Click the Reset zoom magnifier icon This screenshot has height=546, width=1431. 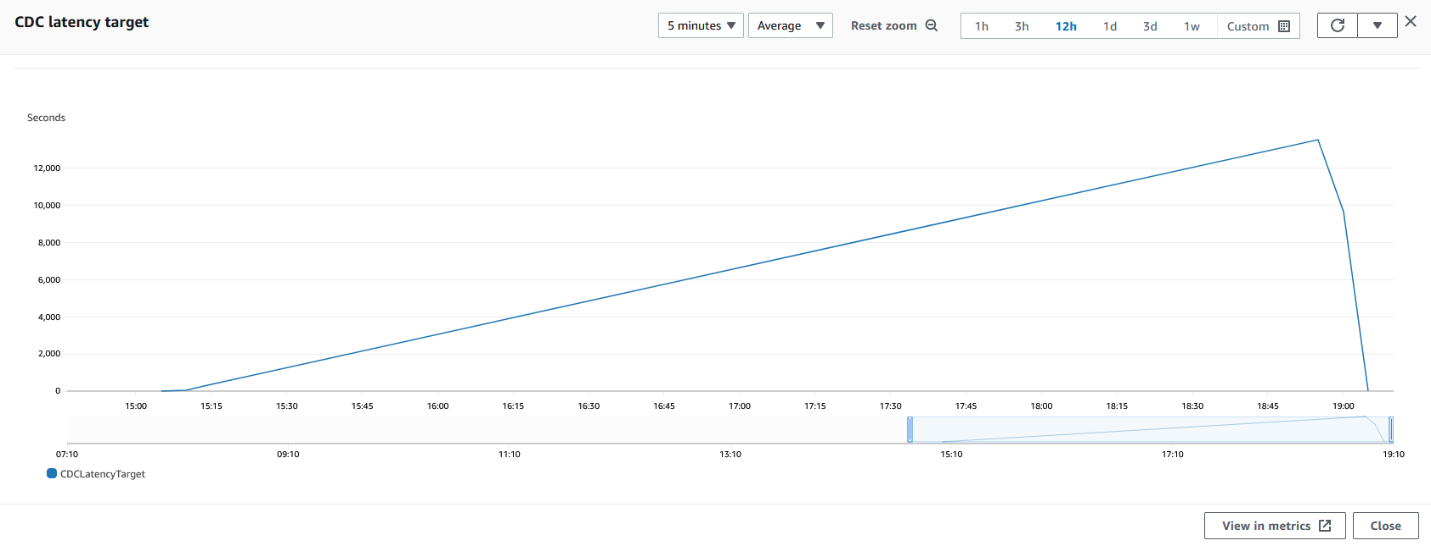[x=931, y=26]
